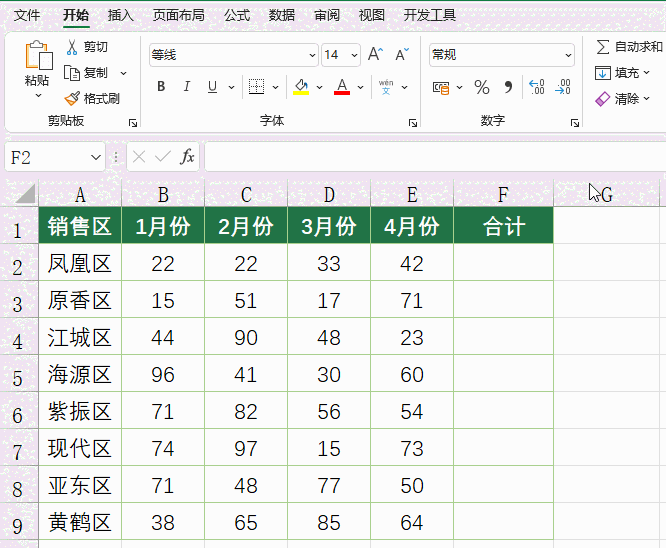The image size is (666, 548).
Task: Click cell with value 96
Action: (163, 373)
